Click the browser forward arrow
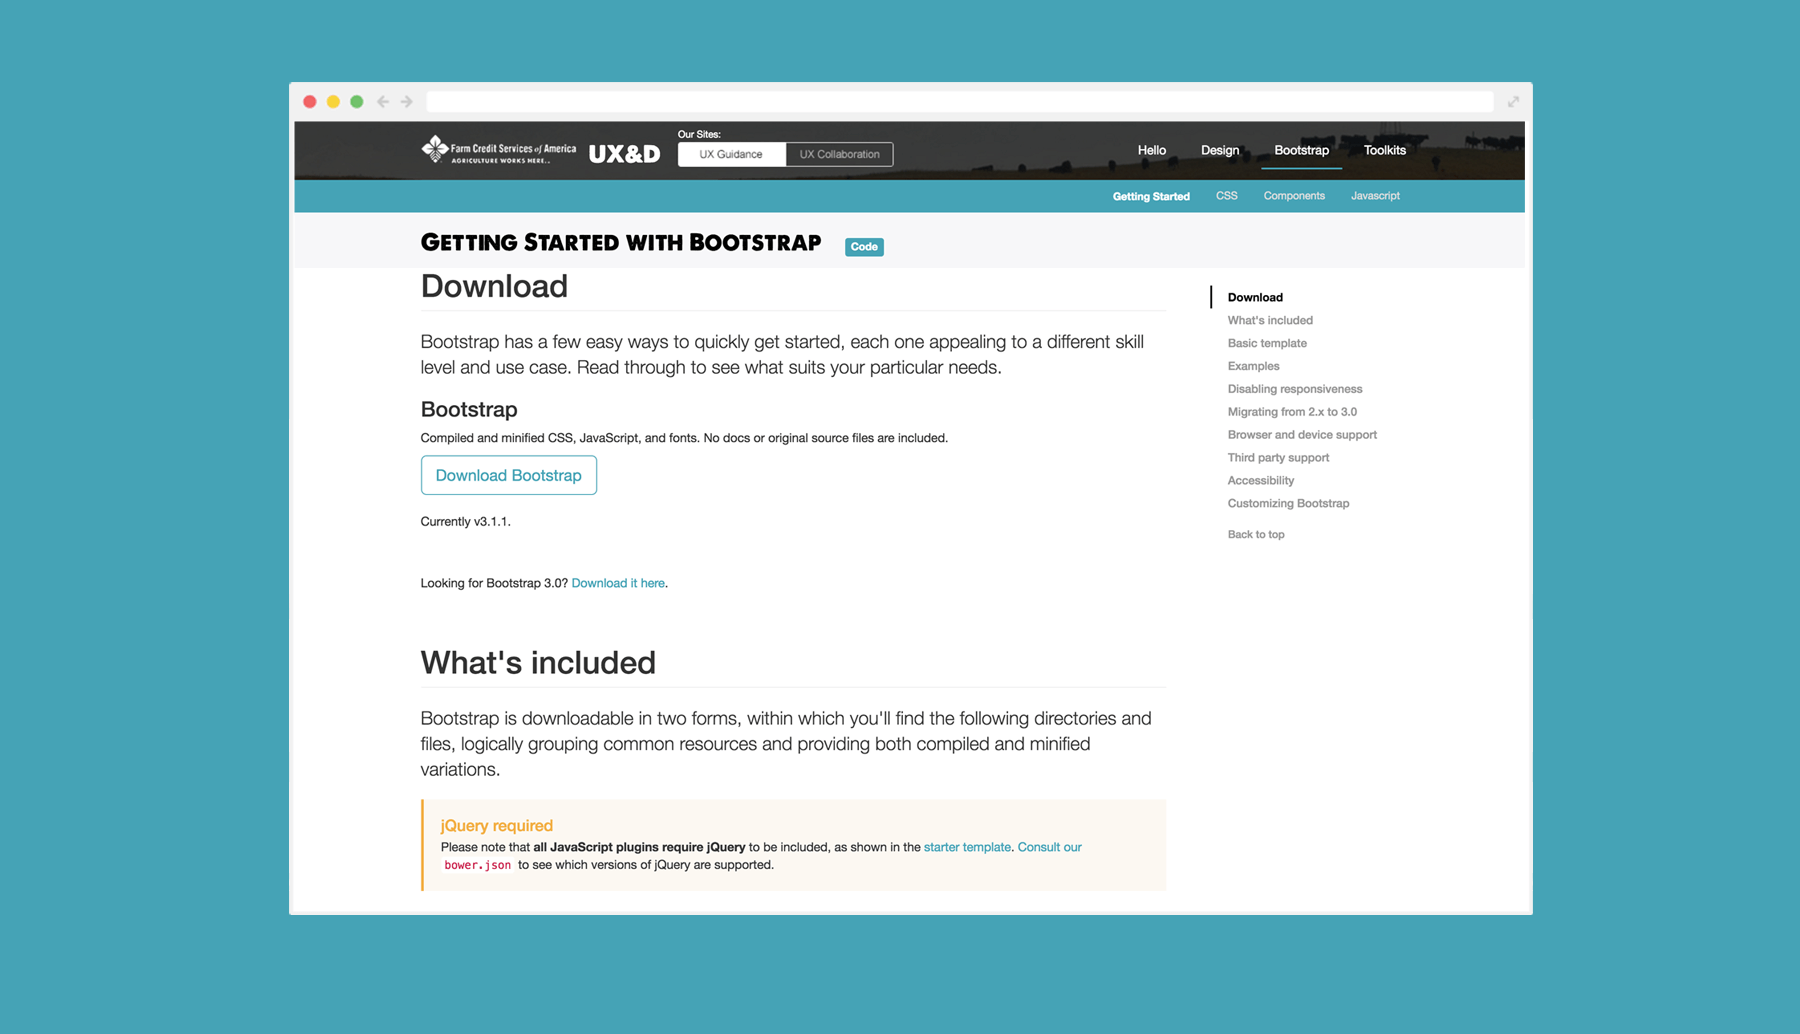This screenshot has height=1034, width=1800. (x=407, y=102)
